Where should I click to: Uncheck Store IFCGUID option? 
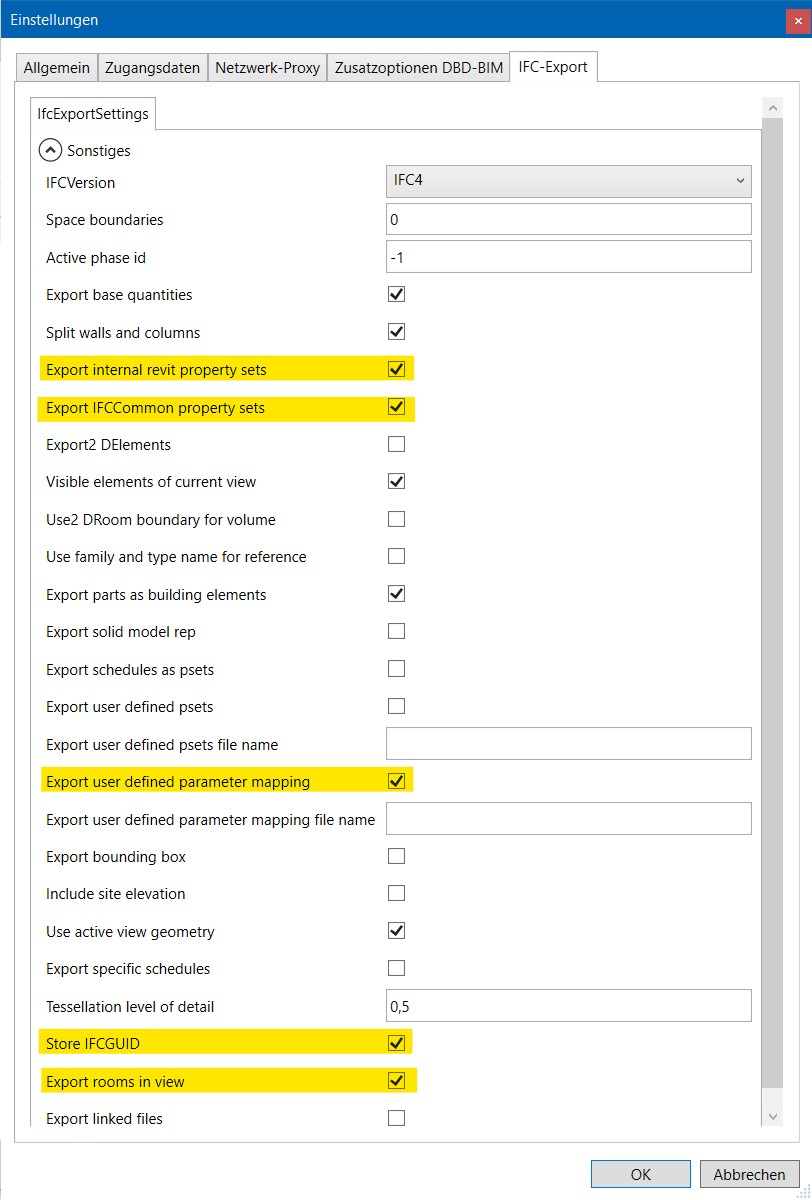396,1044
